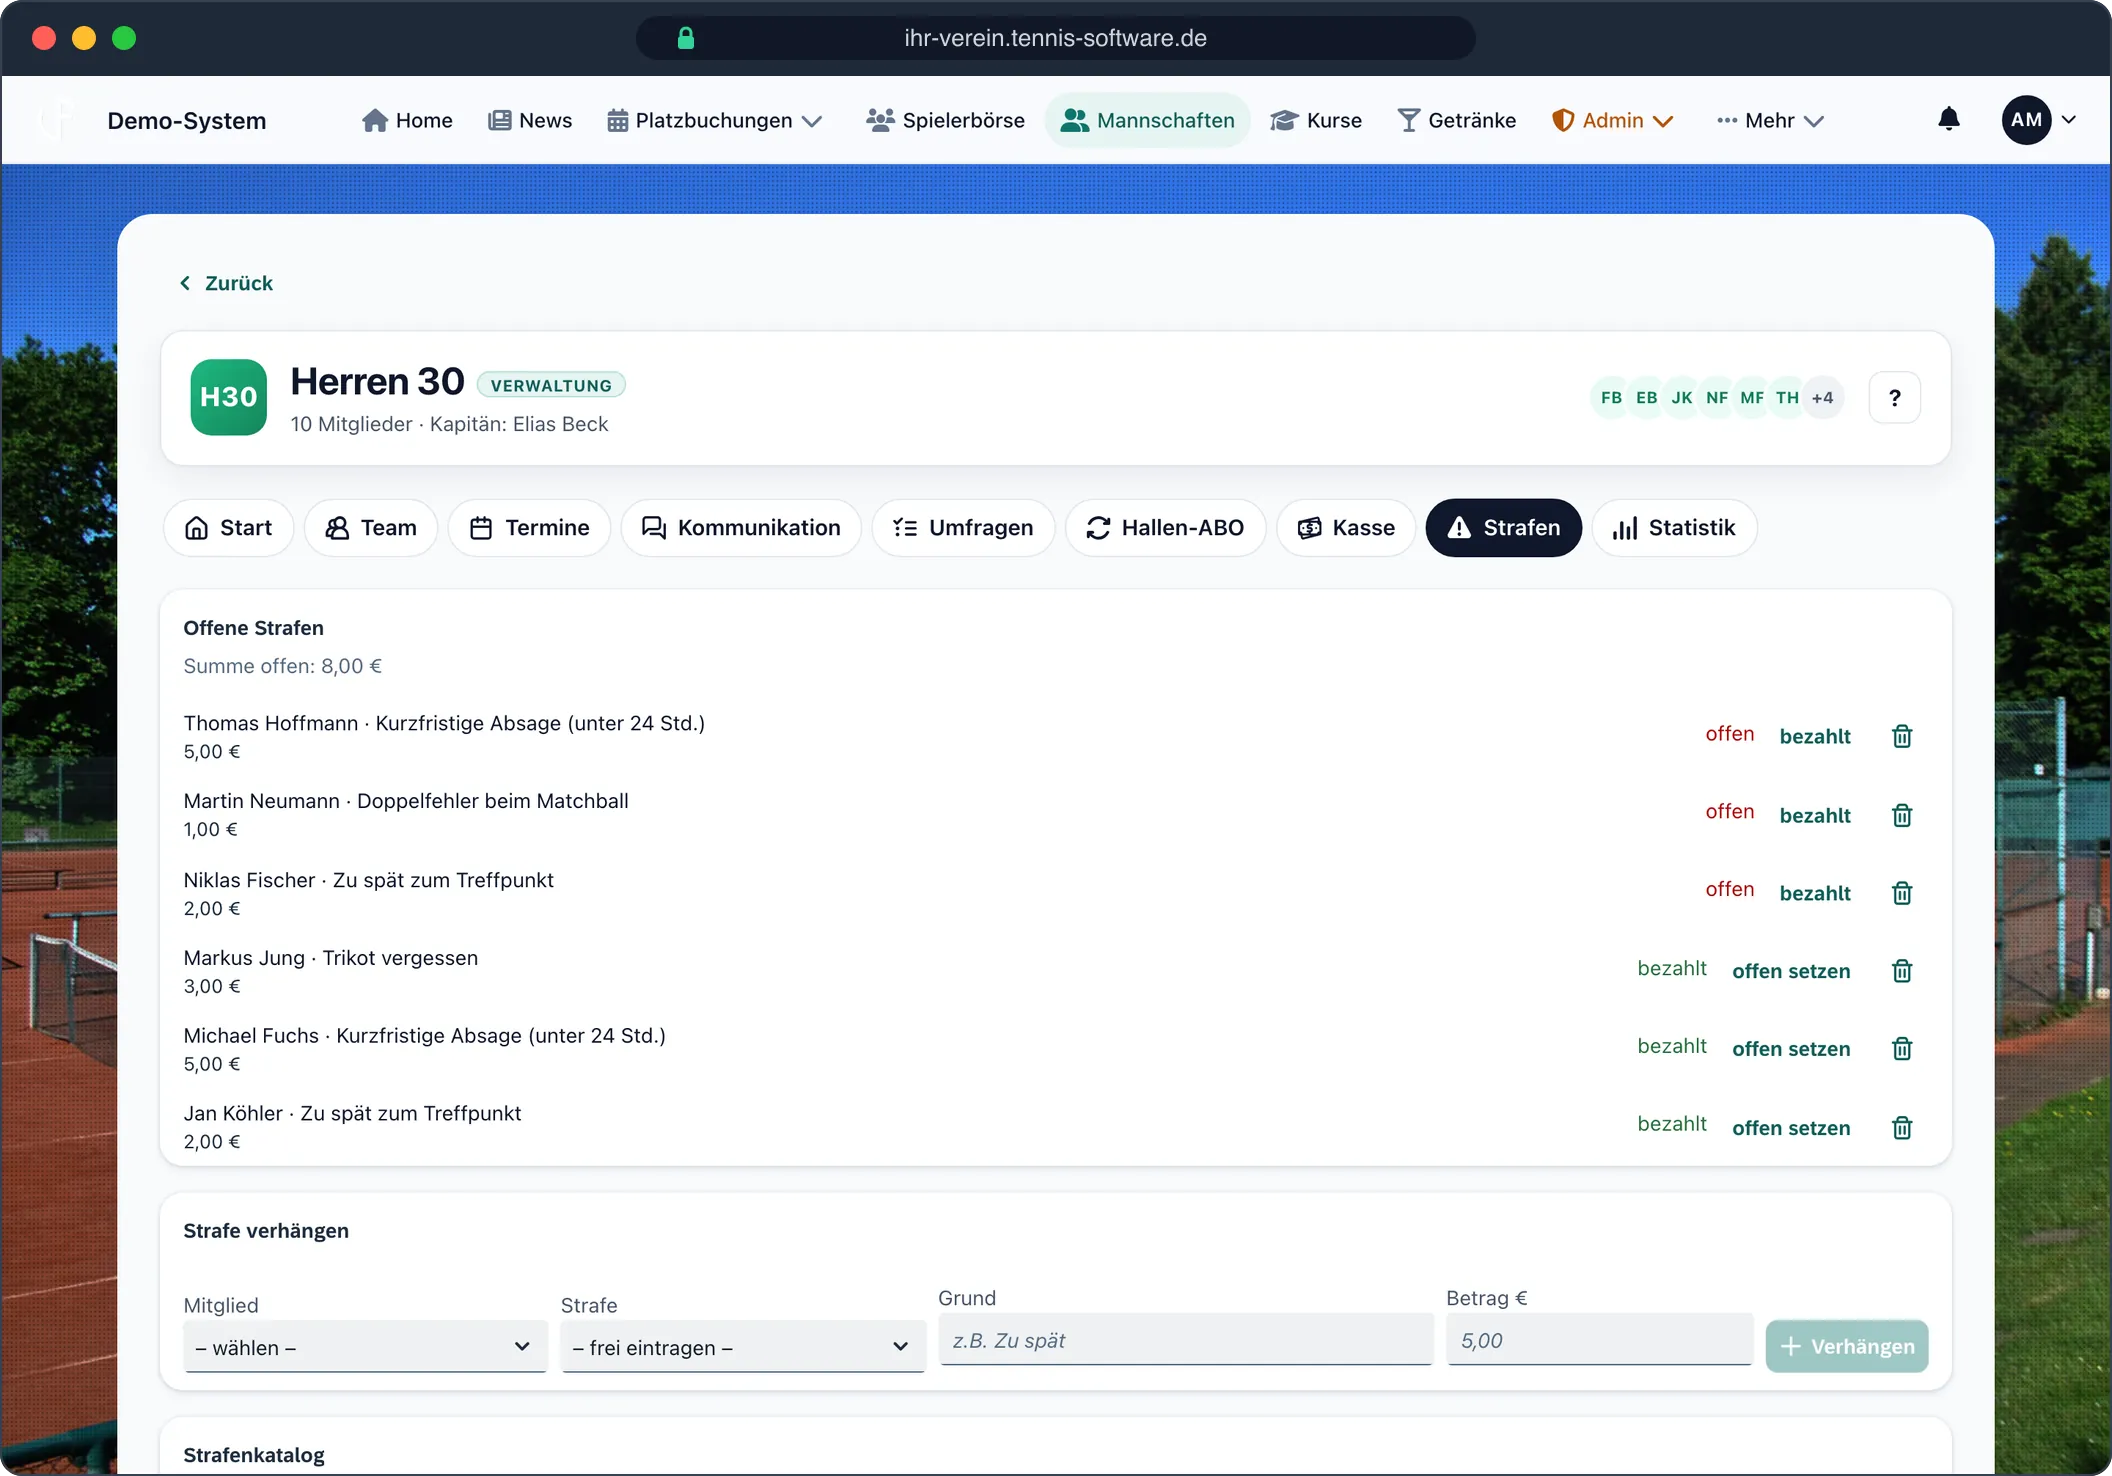The width and height of the screenshot is (2112, 1476).
Task: Open the Hallen-ABO tab
Action: point(1165,528)
